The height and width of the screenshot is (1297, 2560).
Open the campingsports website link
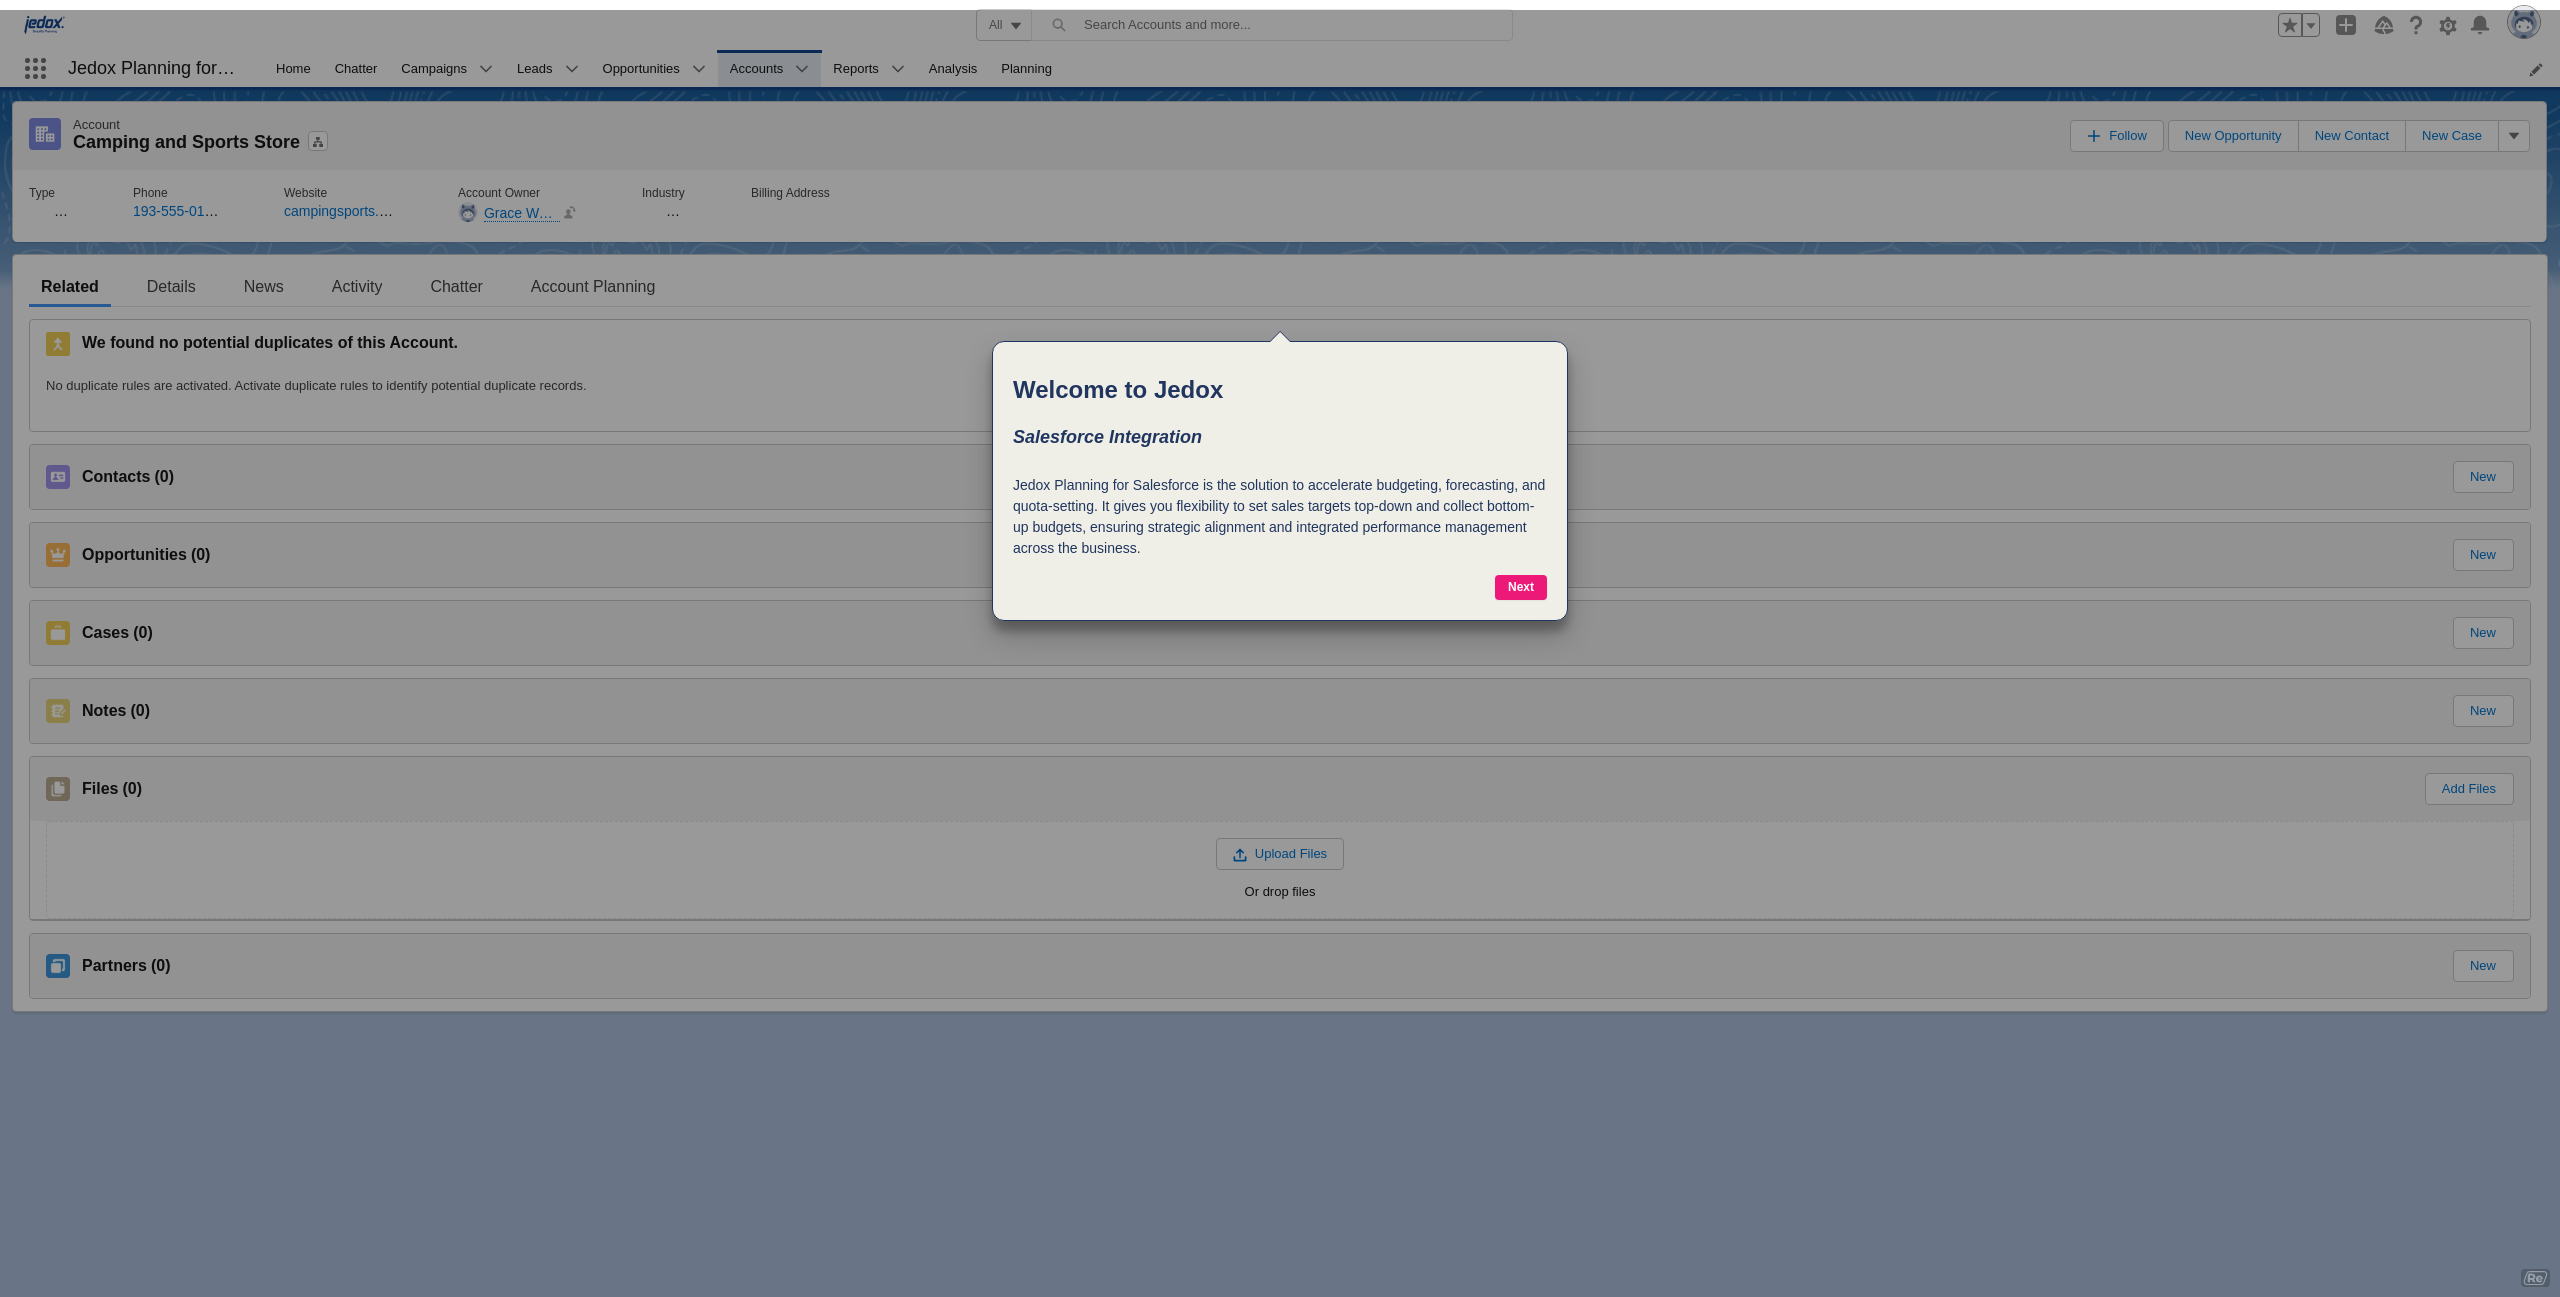[337, 211]
